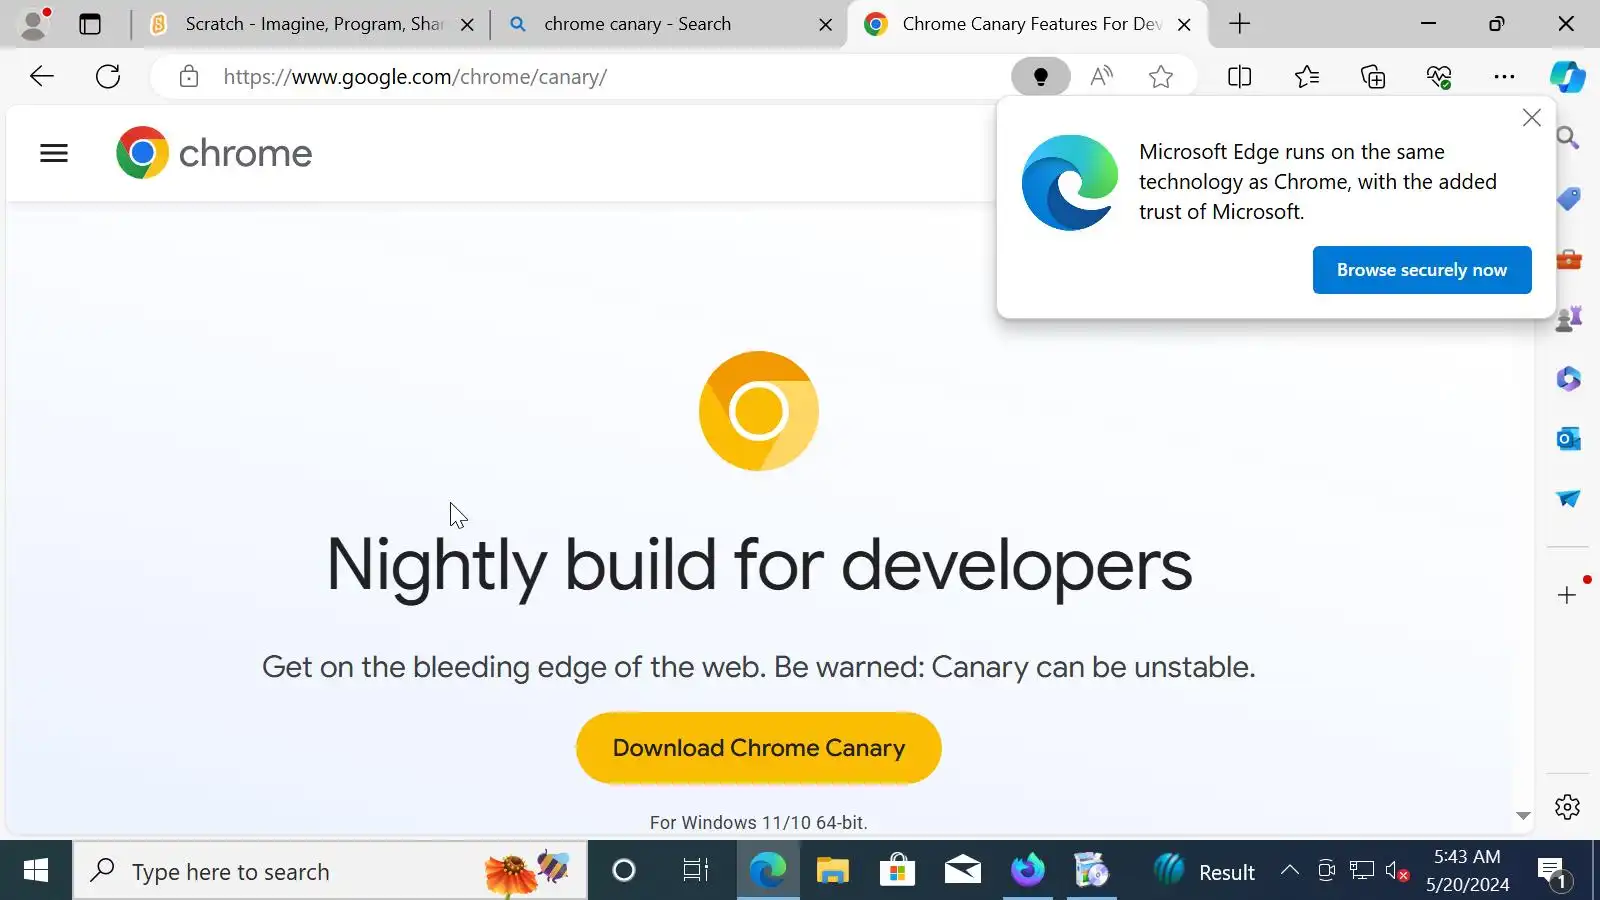Open Mail app from taskbar
Viewport: 1600px width, 900px height.
point(962,871)
